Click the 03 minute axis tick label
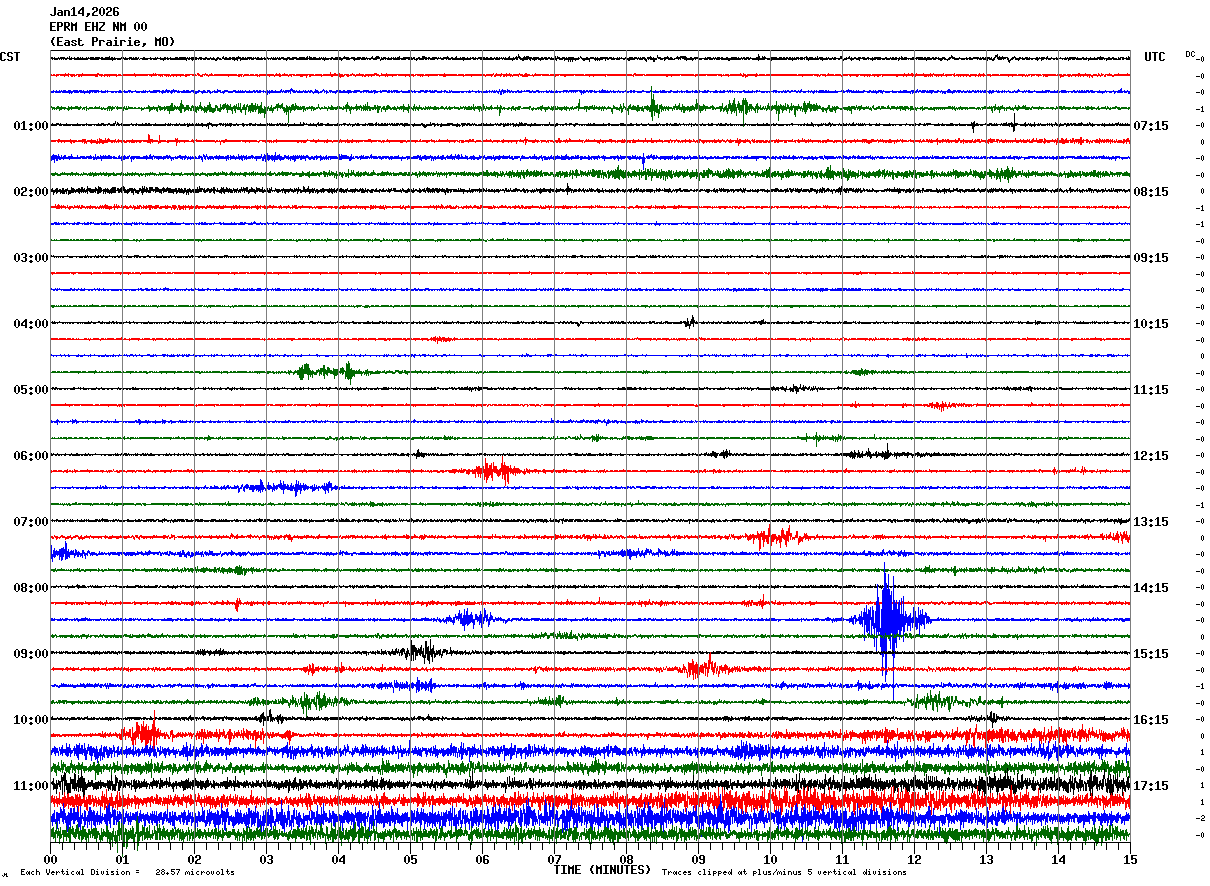Viewport: 1210px width, 886px height. tap(267, 859)
